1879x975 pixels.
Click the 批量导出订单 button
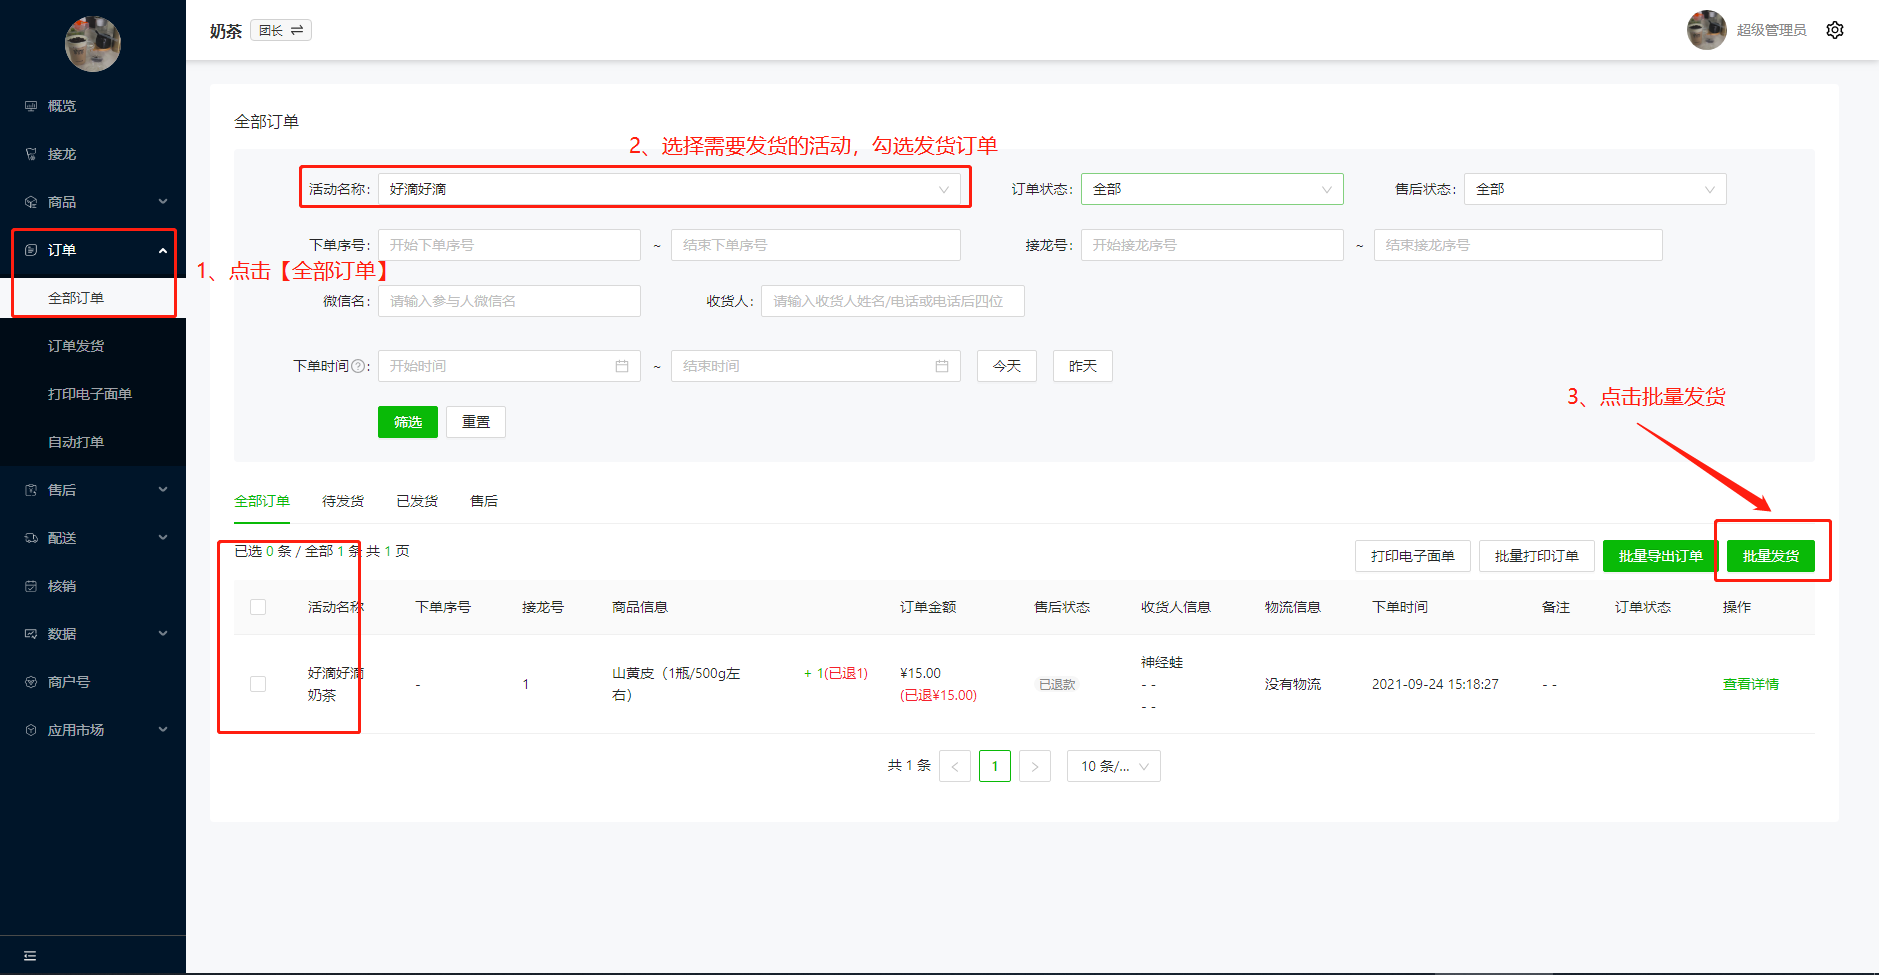pos(1661,556)
